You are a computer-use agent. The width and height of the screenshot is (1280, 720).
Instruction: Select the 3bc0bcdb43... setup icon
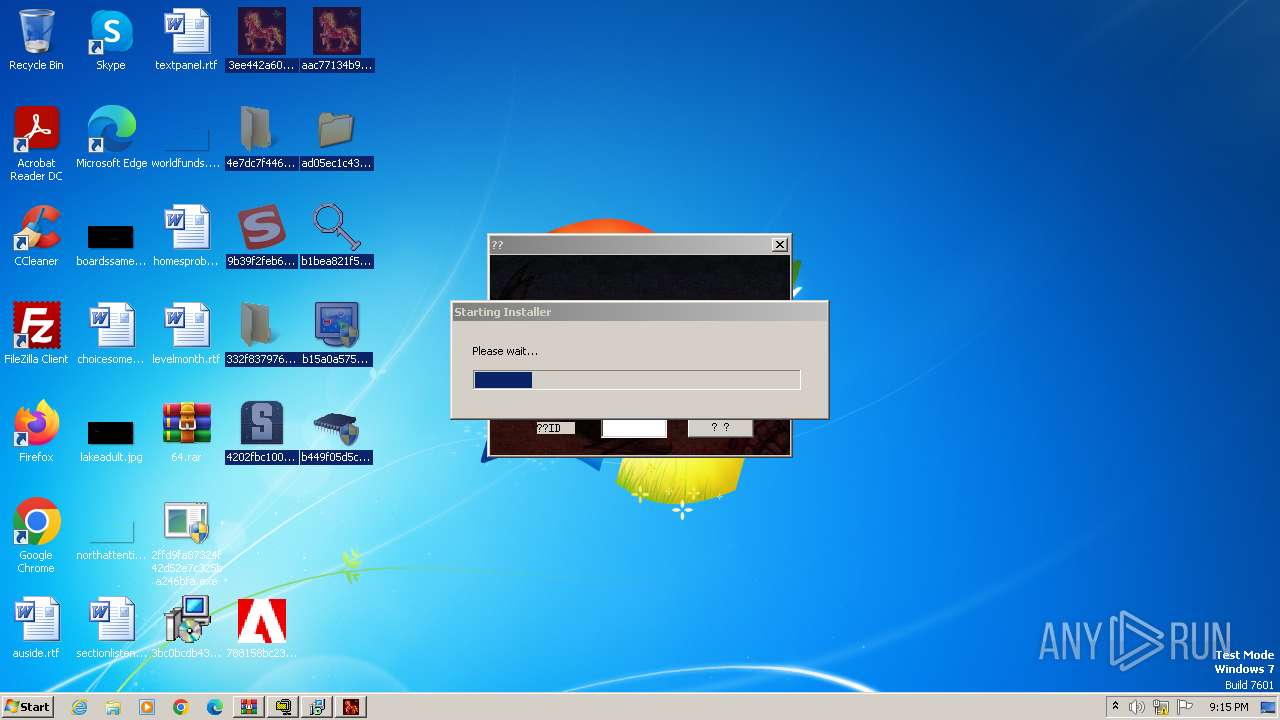[186, 628]
